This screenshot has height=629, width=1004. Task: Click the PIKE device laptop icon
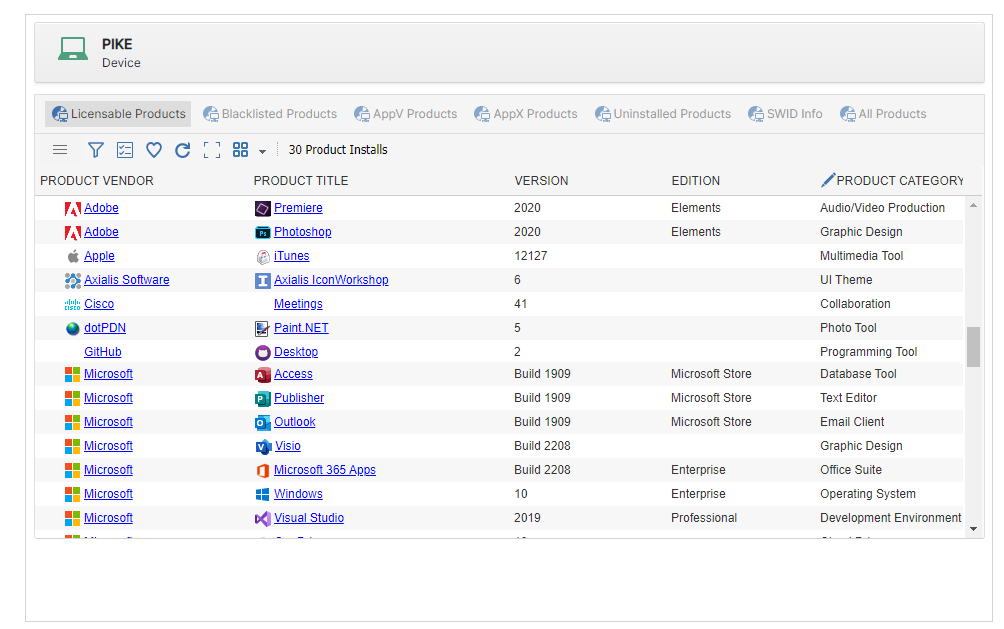point(72,49)
